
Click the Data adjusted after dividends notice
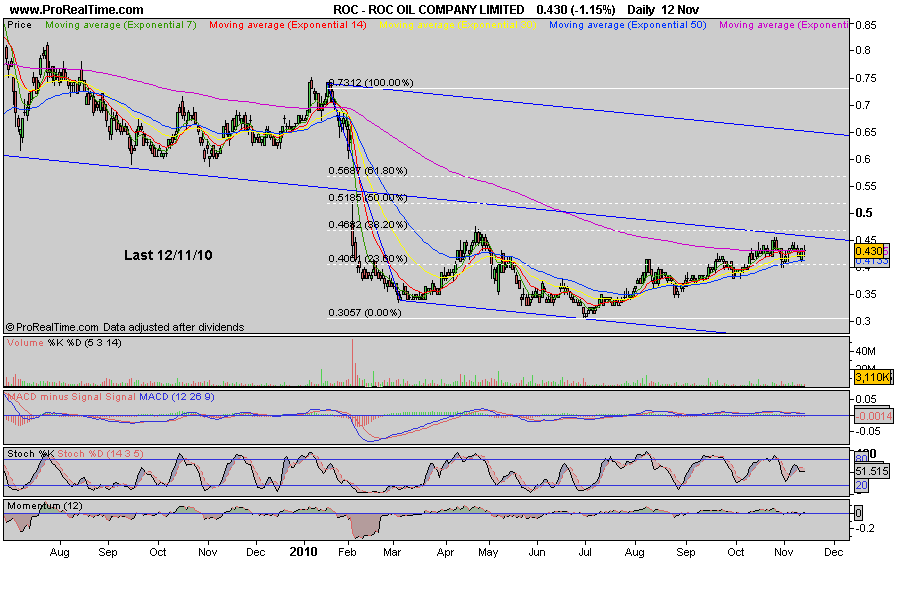173,327
